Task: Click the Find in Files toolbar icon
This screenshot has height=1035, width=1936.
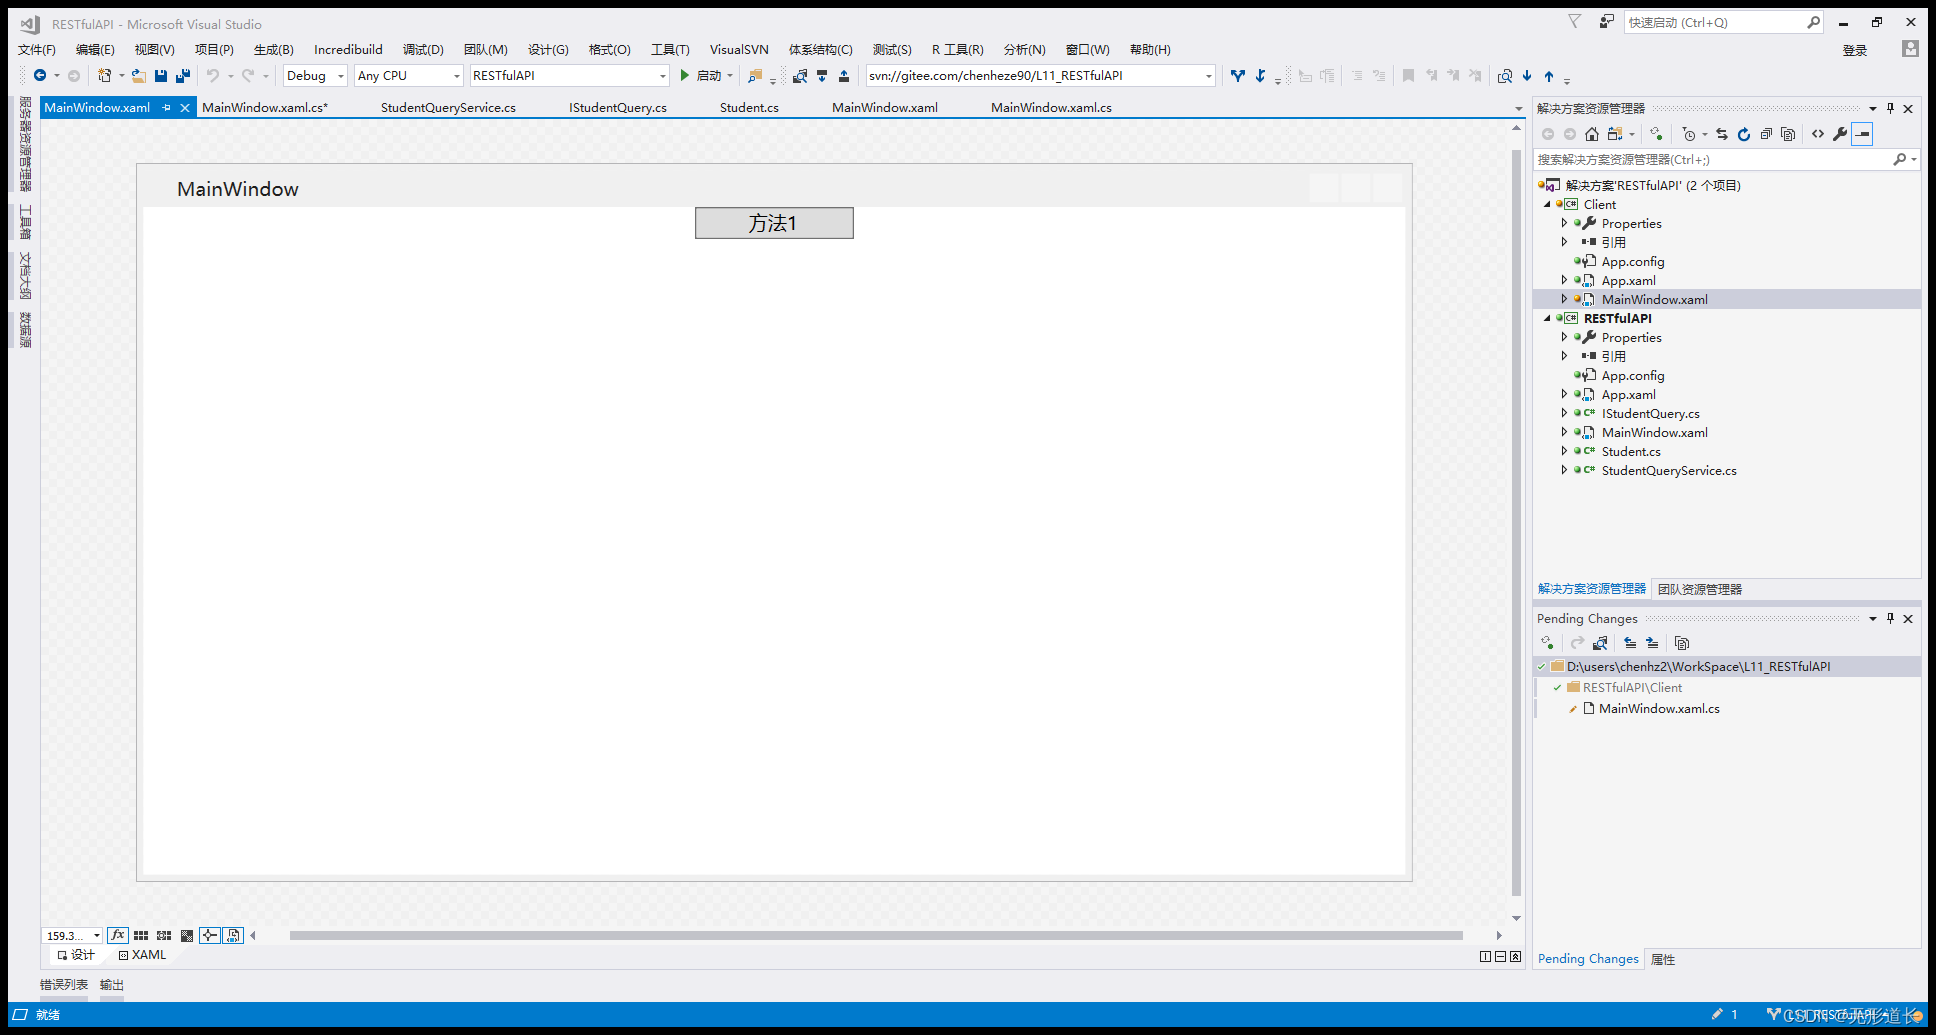Action: point(755,75)
